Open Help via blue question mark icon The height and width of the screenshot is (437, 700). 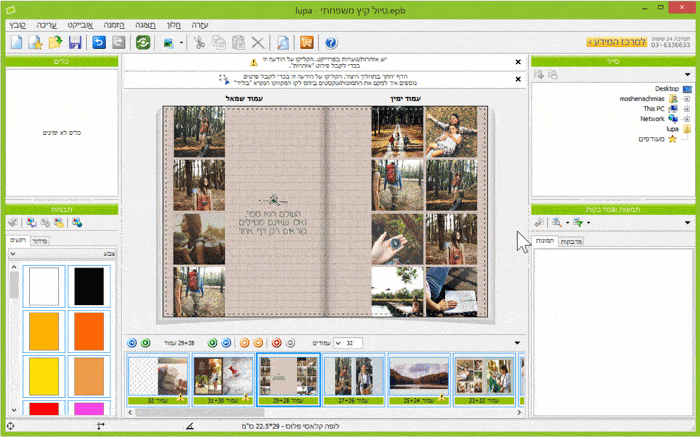click(331, 43)
